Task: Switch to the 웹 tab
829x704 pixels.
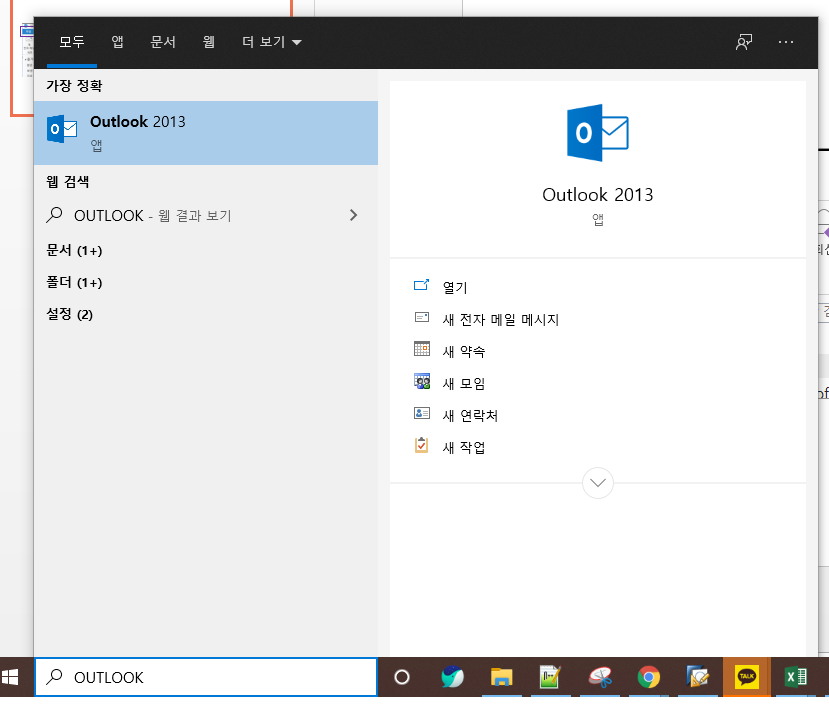Action: 209,42
